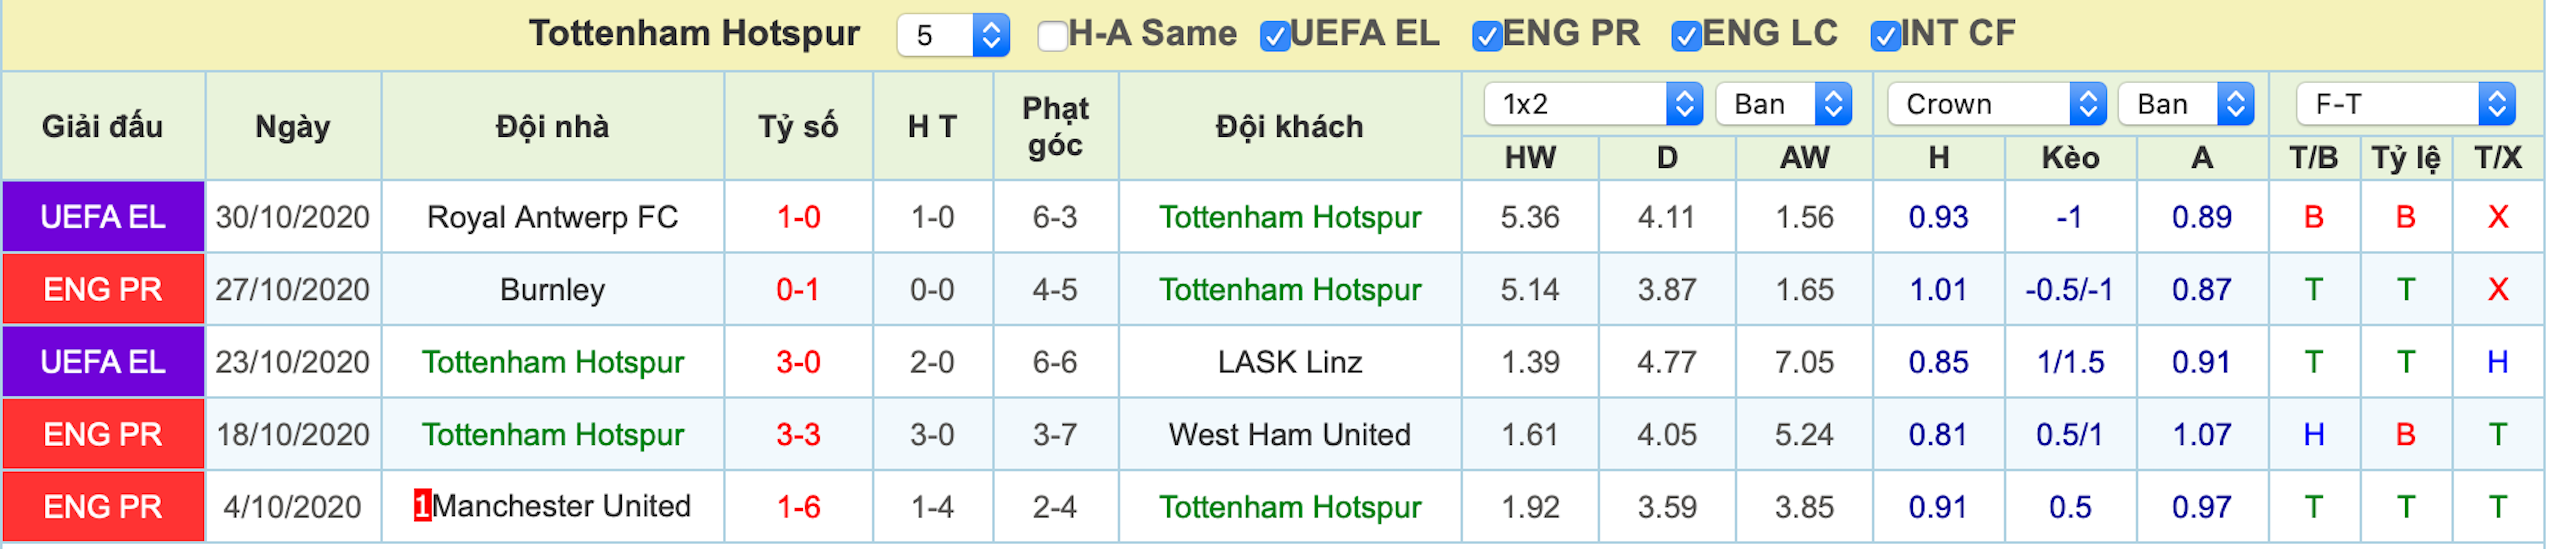Screen dimensions: 2551x549
Task: Expand the F-T period dropdown
Action: (2405, 104)
